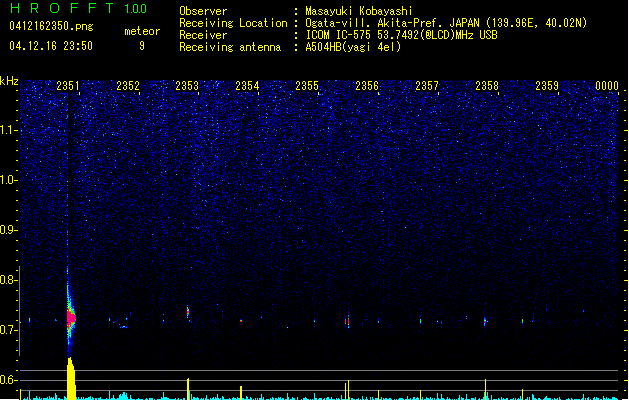Click the tall yellow power bar below 2351
This screenshot has width=629, height=400.
click(71, 379)
